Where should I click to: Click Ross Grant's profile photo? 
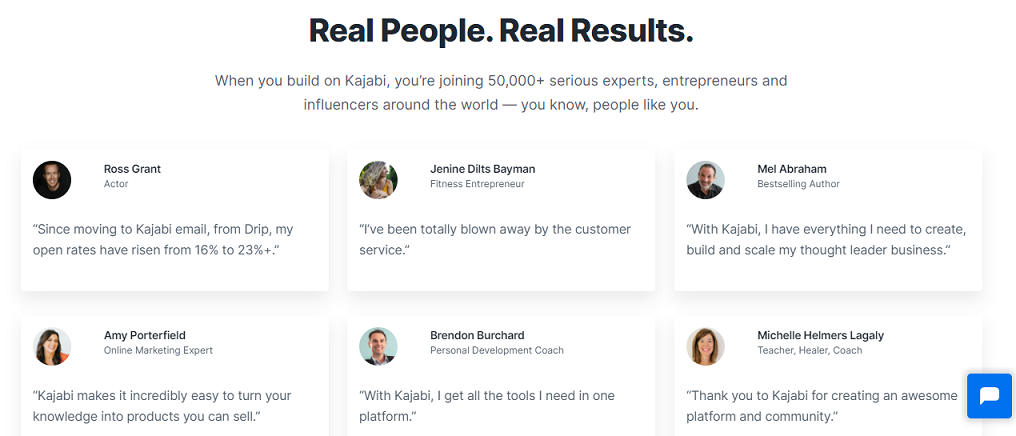pyautogui.click(x=52, y=180)
